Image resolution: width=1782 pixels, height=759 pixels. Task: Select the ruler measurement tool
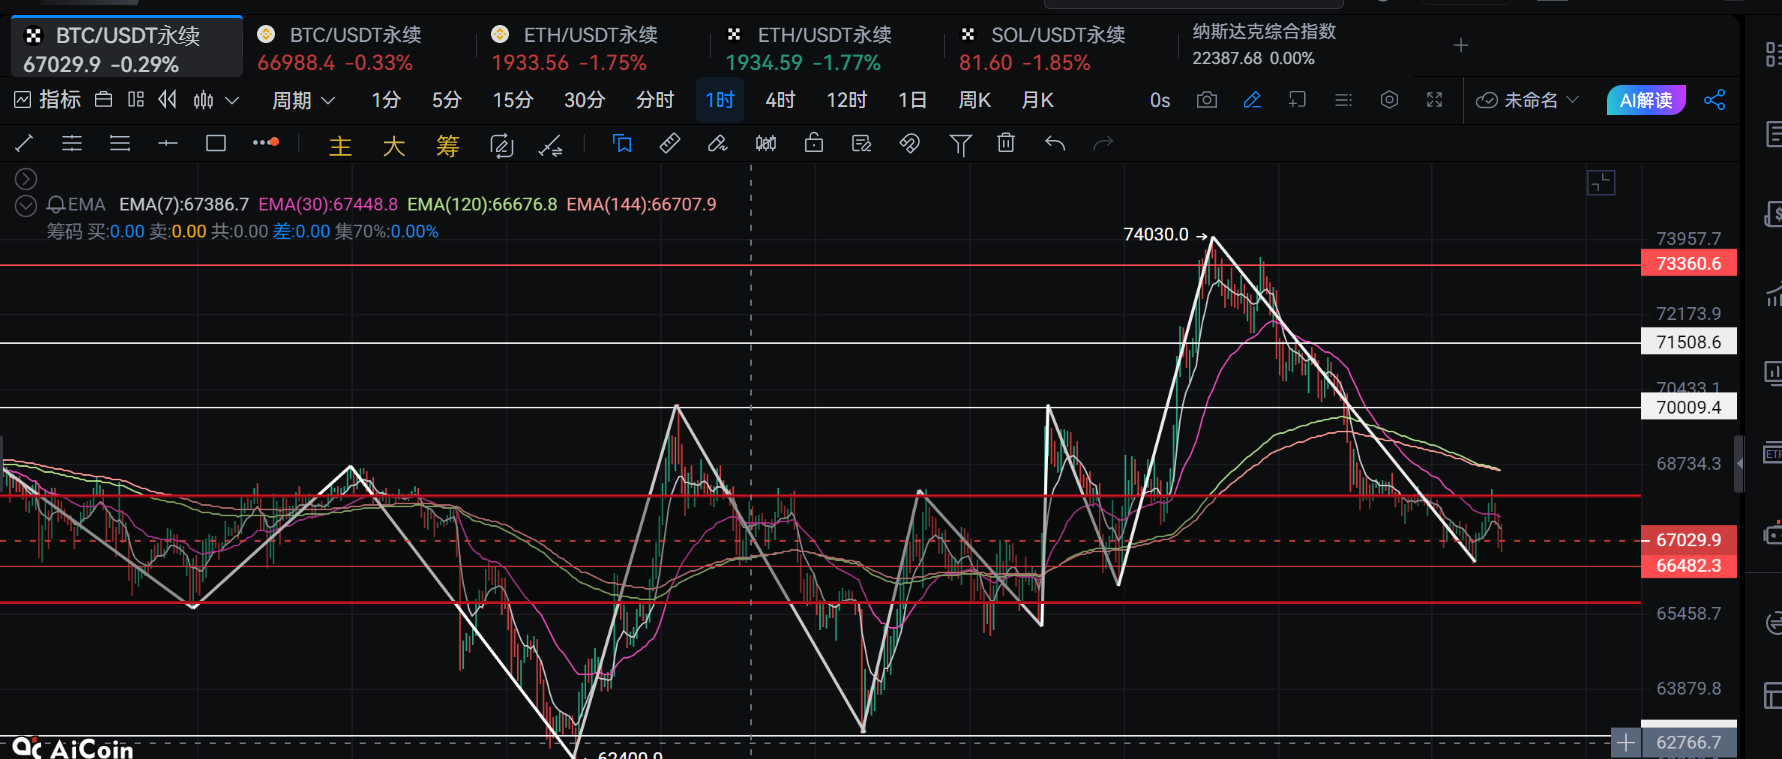pyautogui.click(x=670, y=144)
